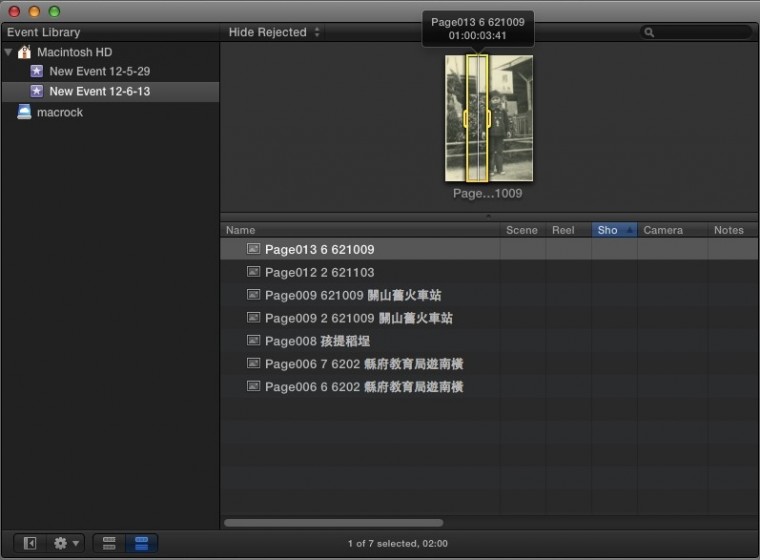The height and width of the screenshot is (560, 760).
Task: Click the horizontal scrollbar in clip list
Action: click(x=333, y=522)
